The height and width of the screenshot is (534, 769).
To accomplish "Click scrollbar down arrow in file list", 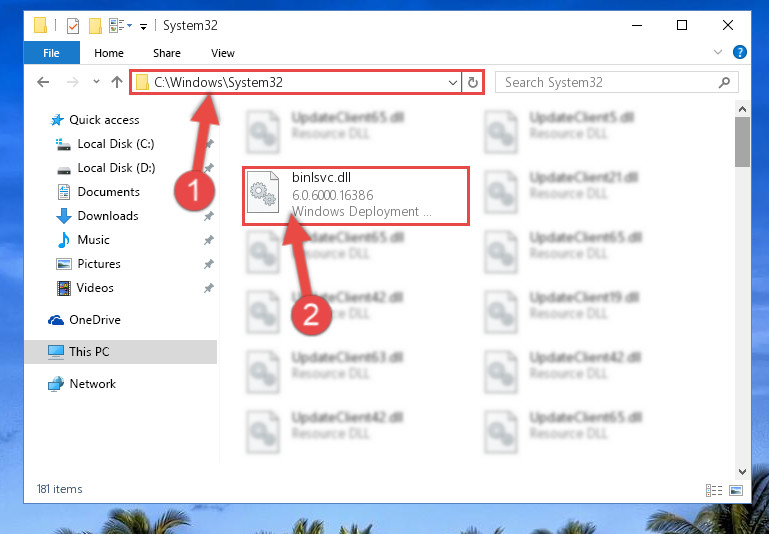I will click(x=742, y=472).
